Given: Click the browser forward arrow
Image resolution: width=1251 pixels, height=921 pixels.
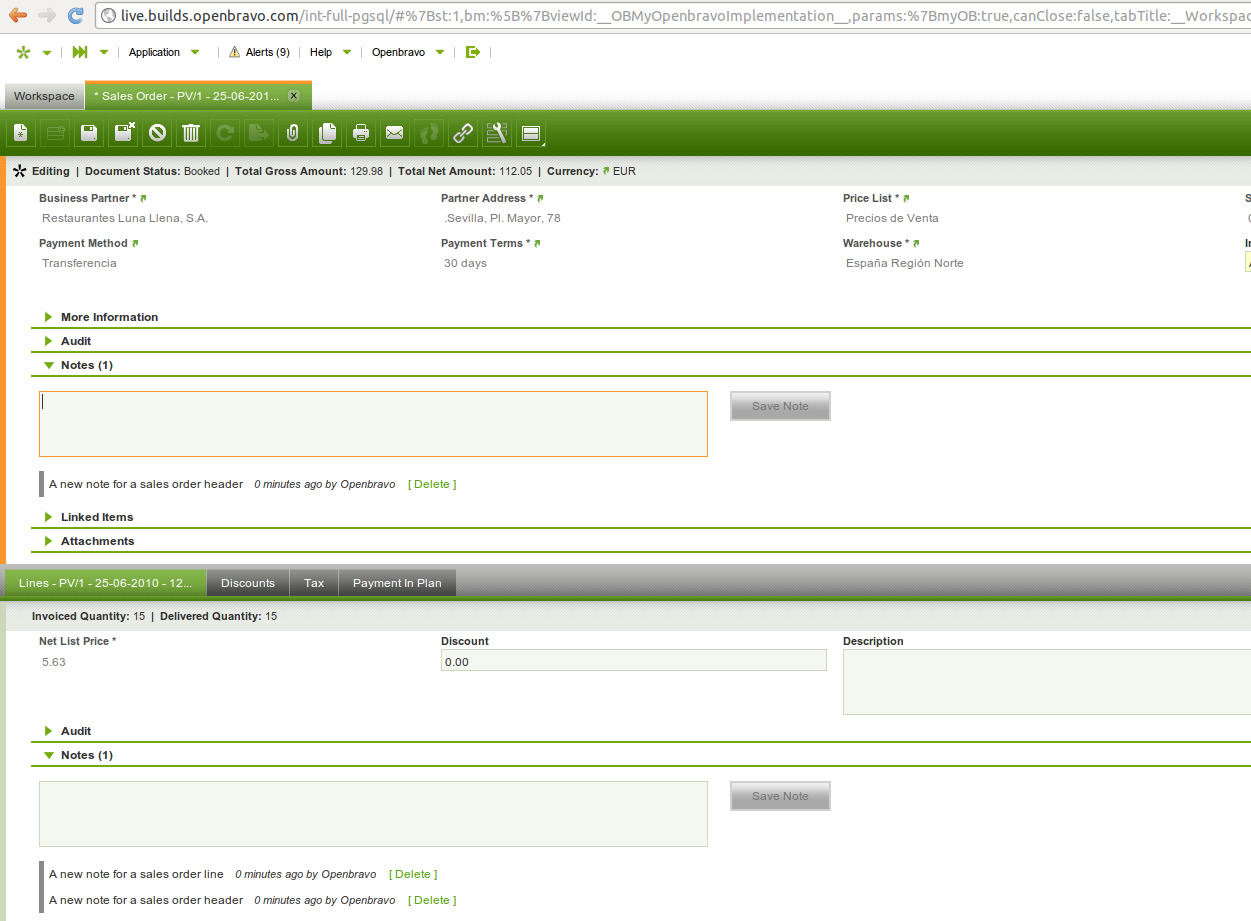Looking at the screenshot, I should click(x=46, y=15).
